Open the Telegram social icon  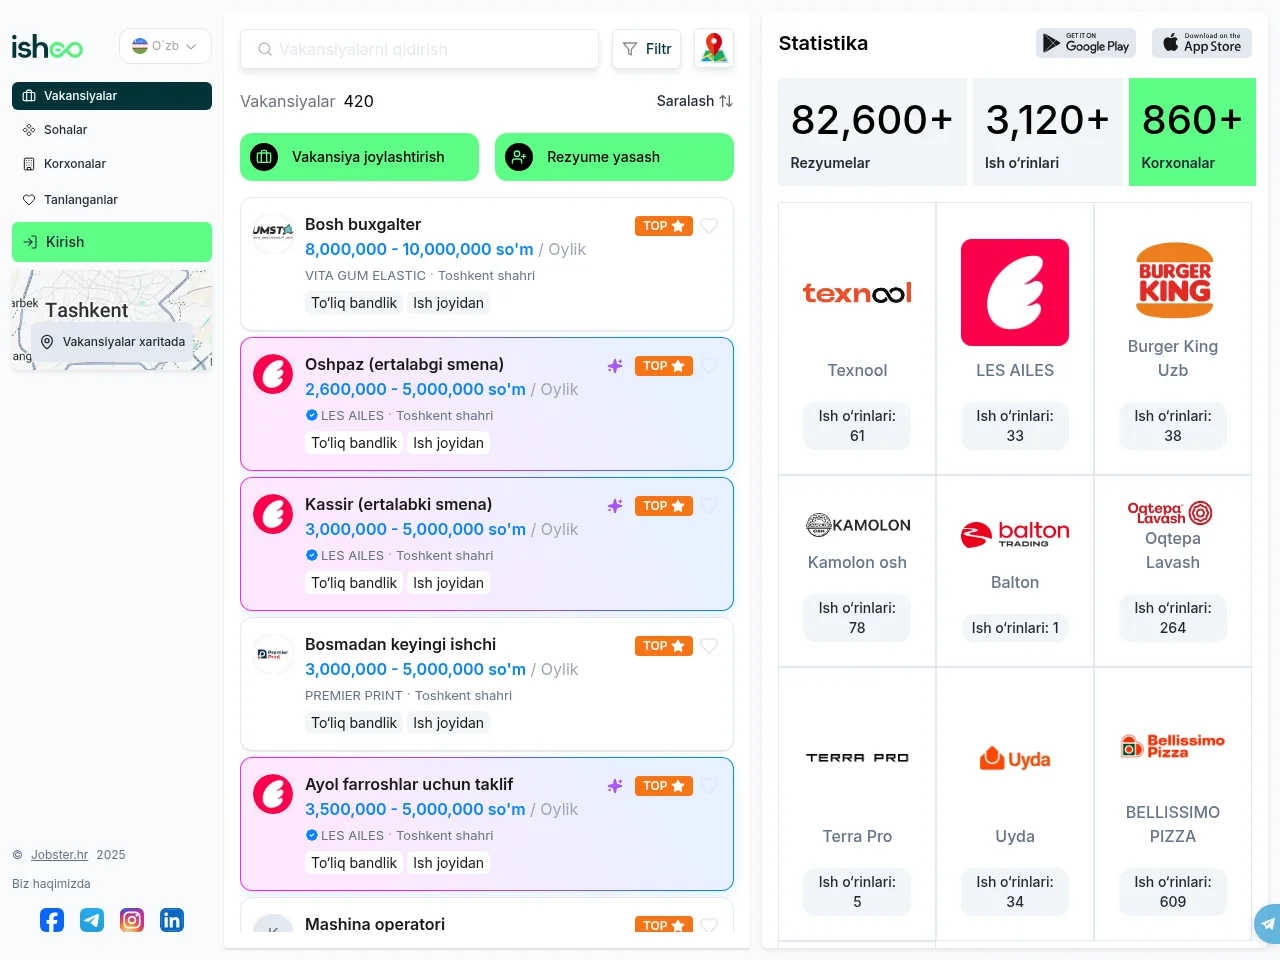[x=92, y=920]
